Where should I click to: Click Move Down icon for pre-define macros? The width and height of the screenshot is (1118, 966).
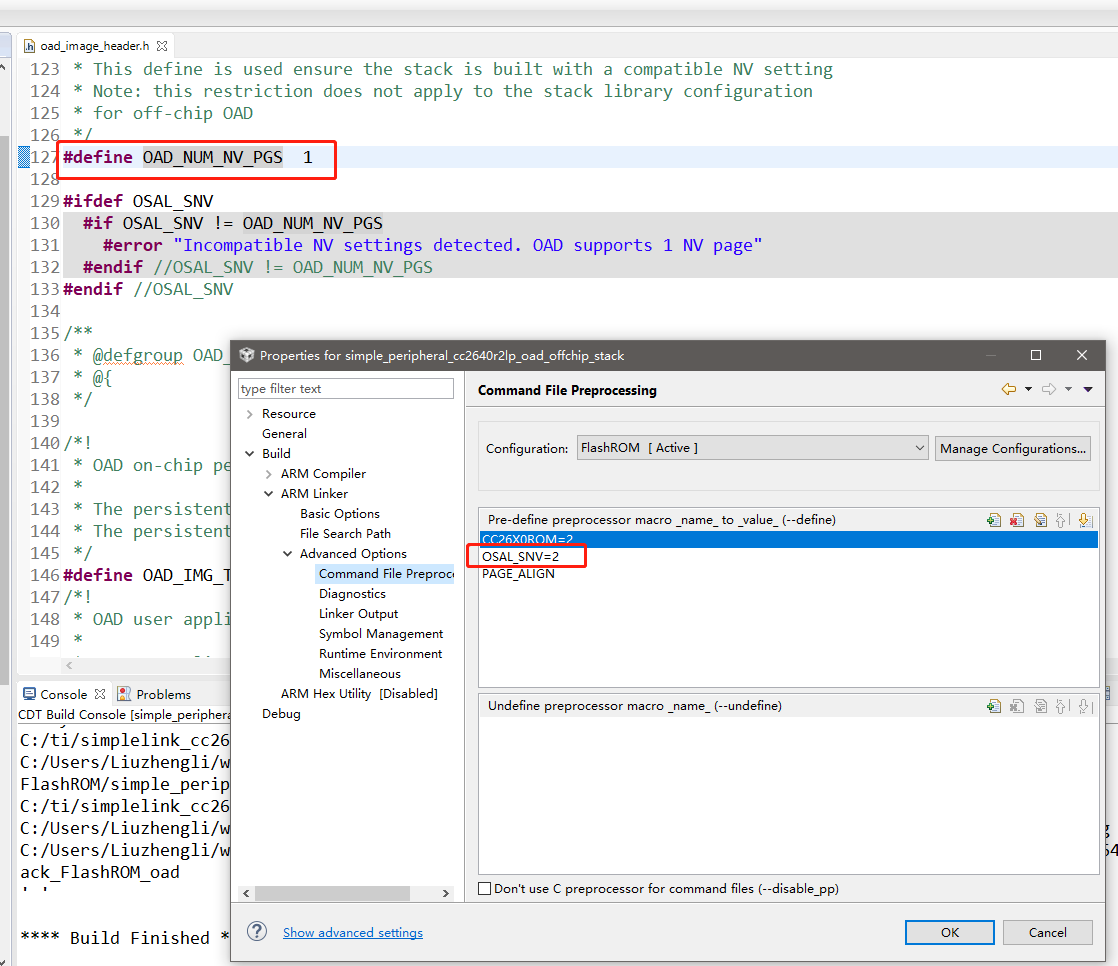(1084, 520)
